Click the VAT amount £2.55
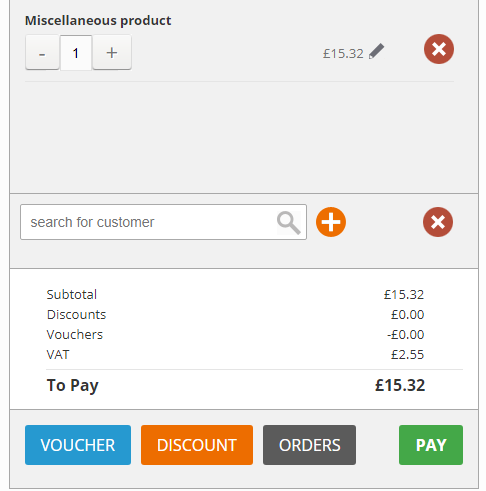Image resolution: width=486 pixels, height=491 pixels. coord(407,355)
